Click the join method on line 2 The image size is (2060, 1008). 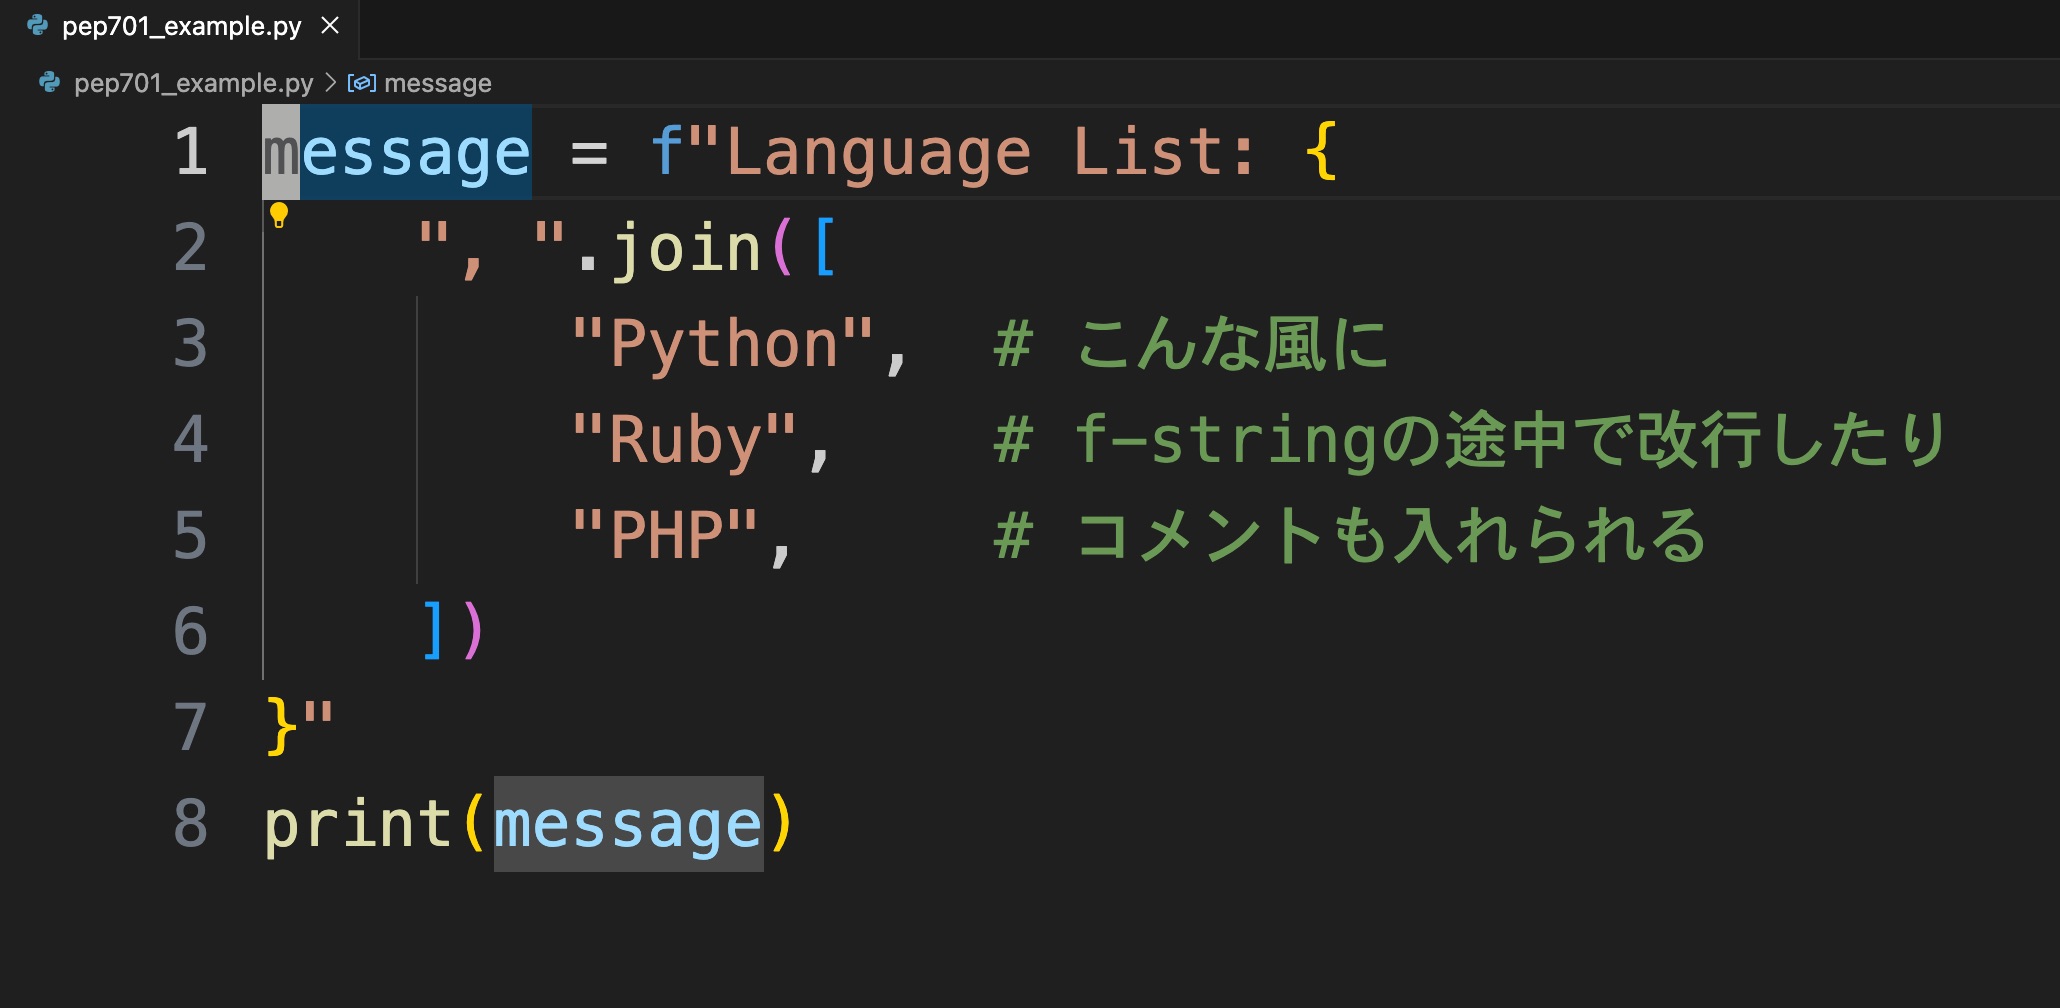(x=687, y=248)
